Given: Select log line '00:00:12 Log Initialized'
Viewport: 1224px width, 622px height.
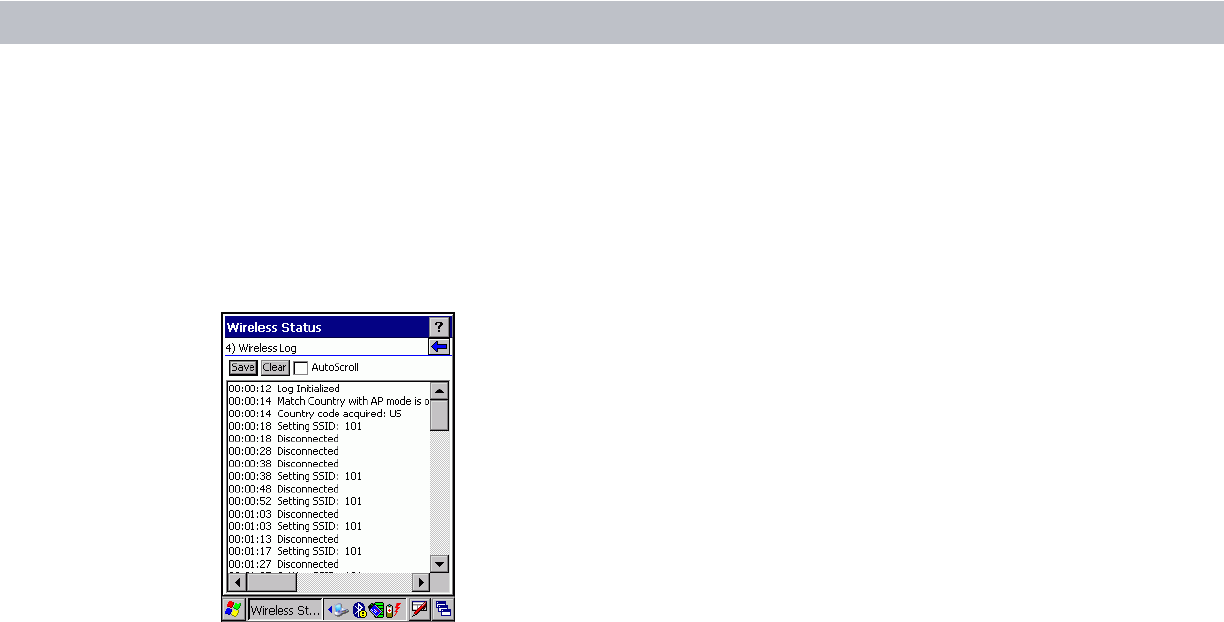Looking at the screenshot, I should (x=284, y=388).
